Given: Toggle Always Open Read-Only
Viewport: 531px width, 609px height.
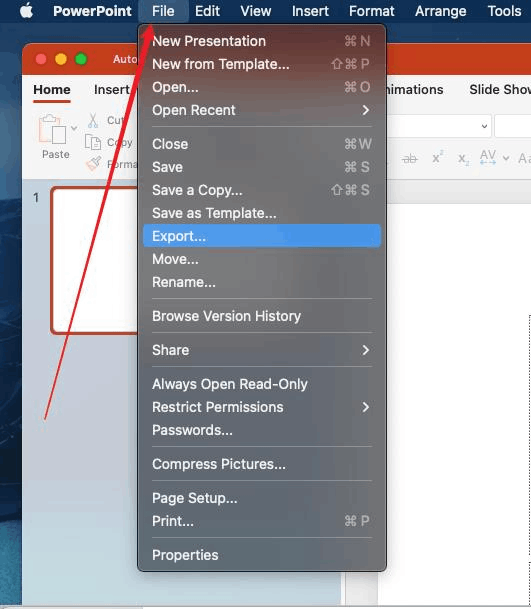Looking at the screenshot, I should click(x=261, y=384).
